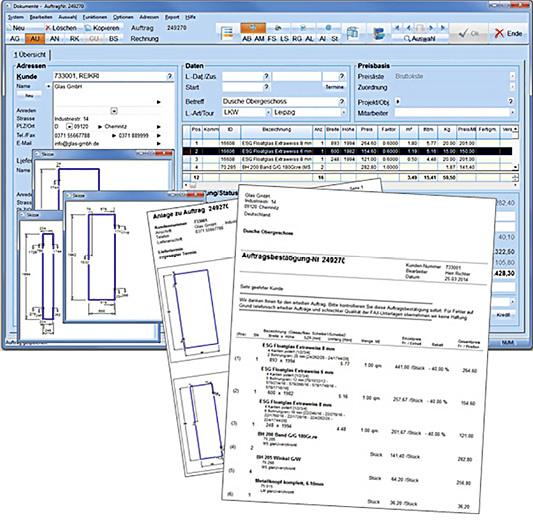Click the Bezeichnung column header
This screenshot has height=529, width=533.
tap(276, 130)
